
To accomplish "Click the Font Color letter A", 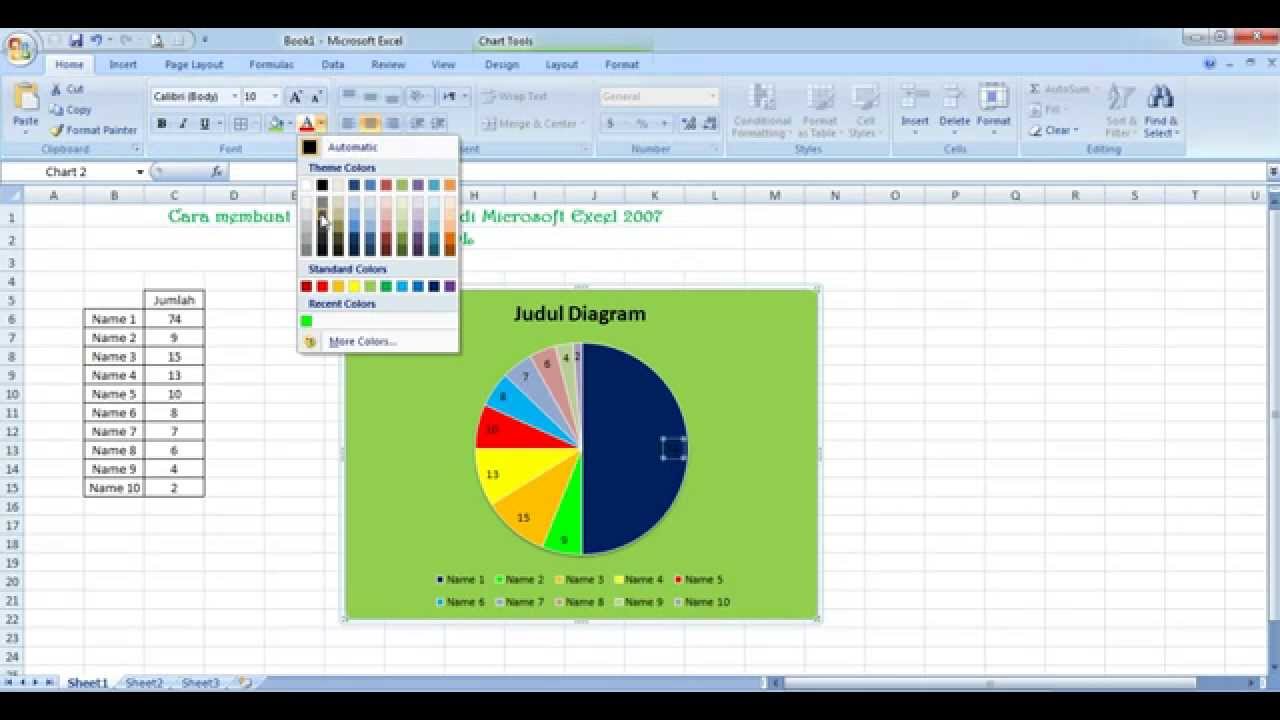I will pyautogui.click(x=307, y=124).
